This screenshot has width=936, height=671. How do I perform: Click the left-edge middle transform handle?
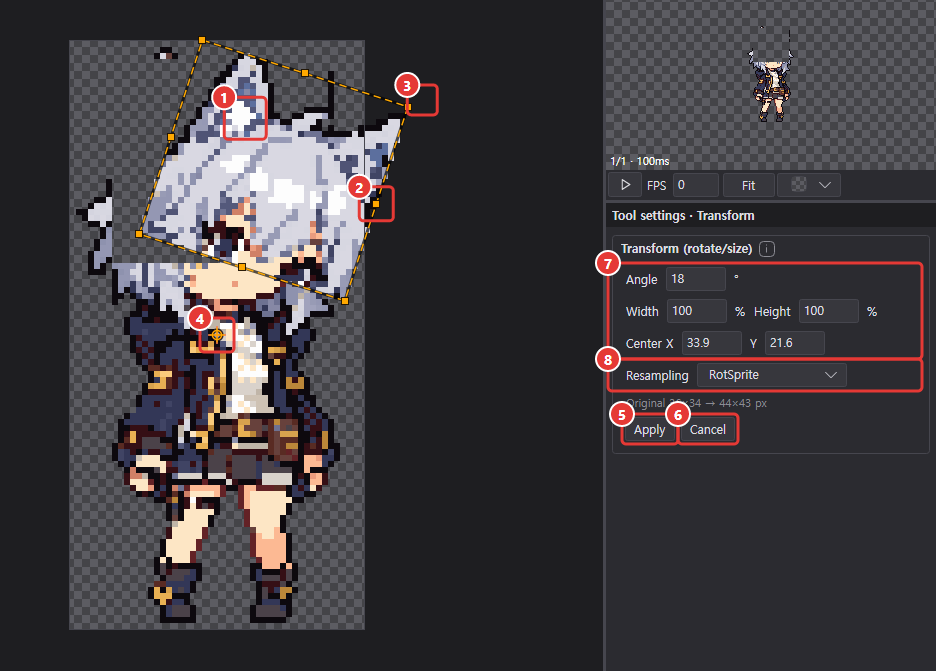pos(171,137)
